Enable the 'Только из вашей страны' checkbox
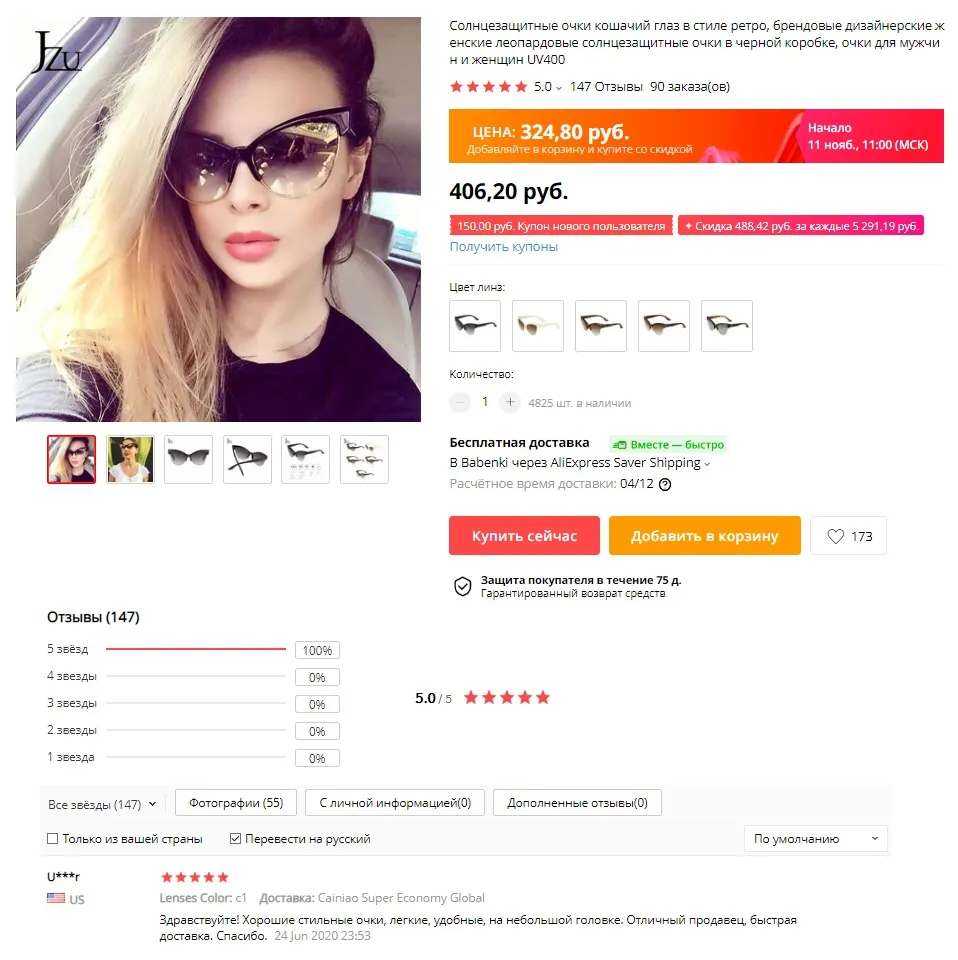The width and height of the screenshot is (958, 960). [x=53, y=839]
